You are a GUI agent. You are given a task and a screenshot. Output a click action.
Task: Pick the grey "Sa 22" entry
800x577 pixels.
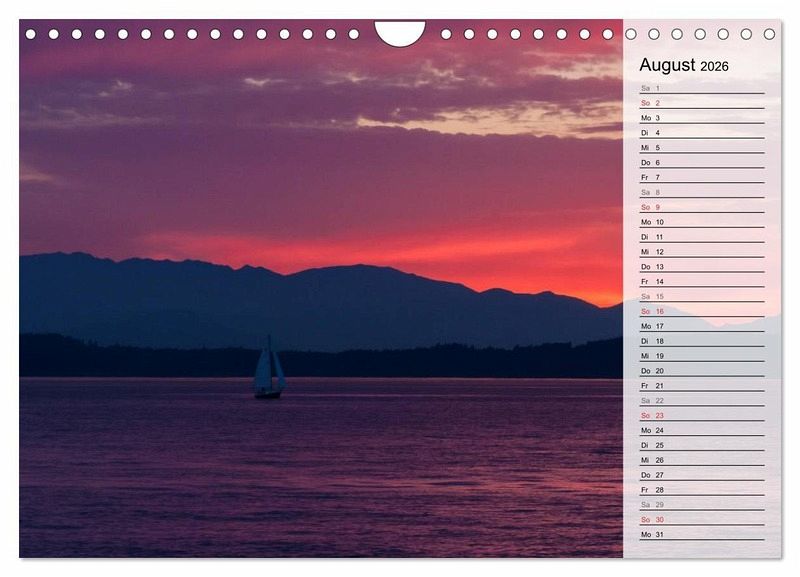pyautogui.click(x=702, y=400)
